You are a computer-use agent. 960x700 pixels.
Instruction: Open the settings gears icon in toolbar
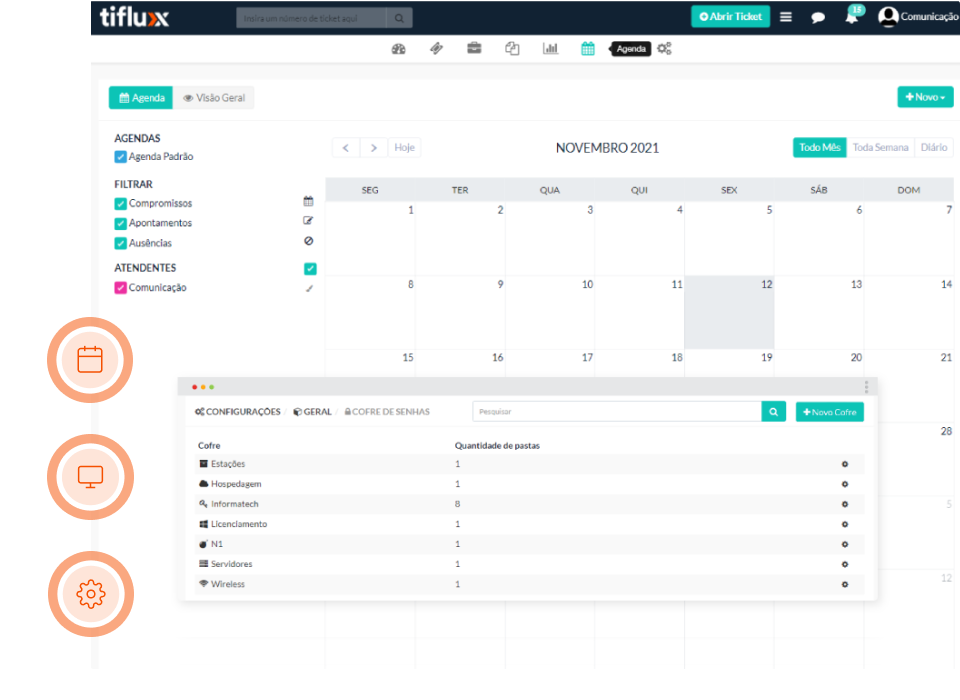(664, 48)
